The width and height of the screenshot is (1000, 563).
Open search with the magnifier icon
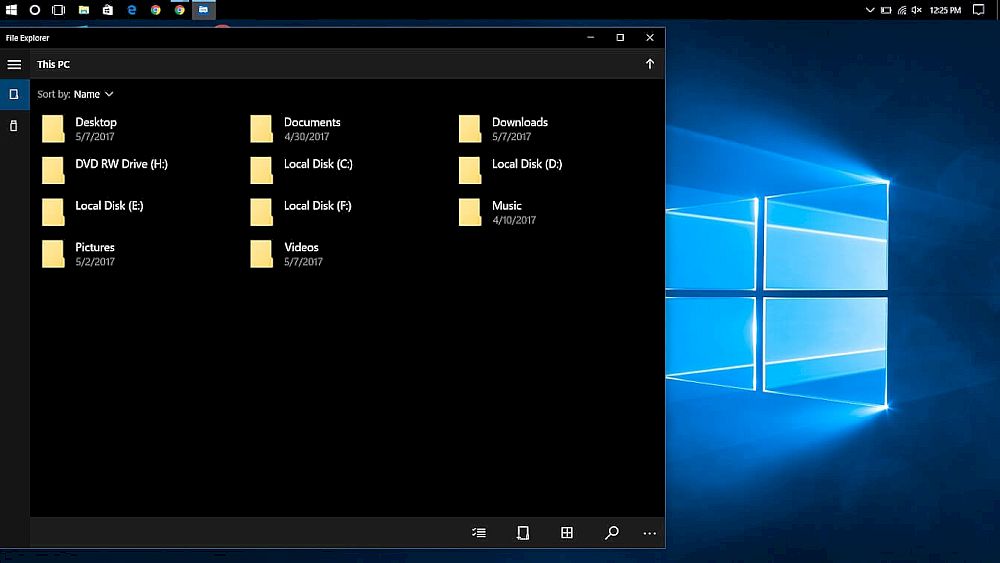(x=611, y=532)
